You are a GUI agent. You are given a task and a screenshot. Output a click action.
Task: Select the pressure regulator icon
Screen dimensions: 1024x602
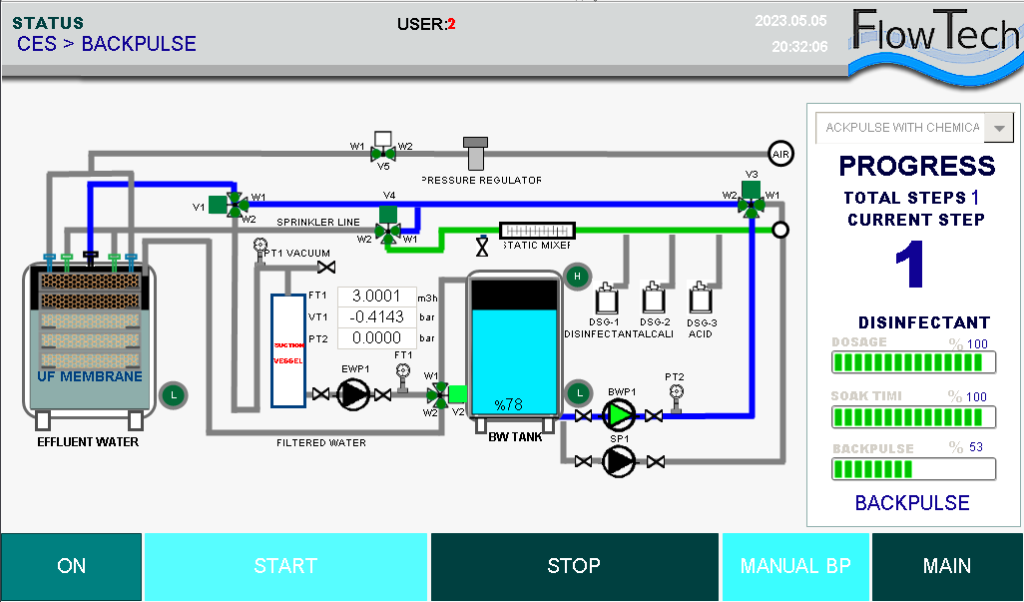point(476,154)
